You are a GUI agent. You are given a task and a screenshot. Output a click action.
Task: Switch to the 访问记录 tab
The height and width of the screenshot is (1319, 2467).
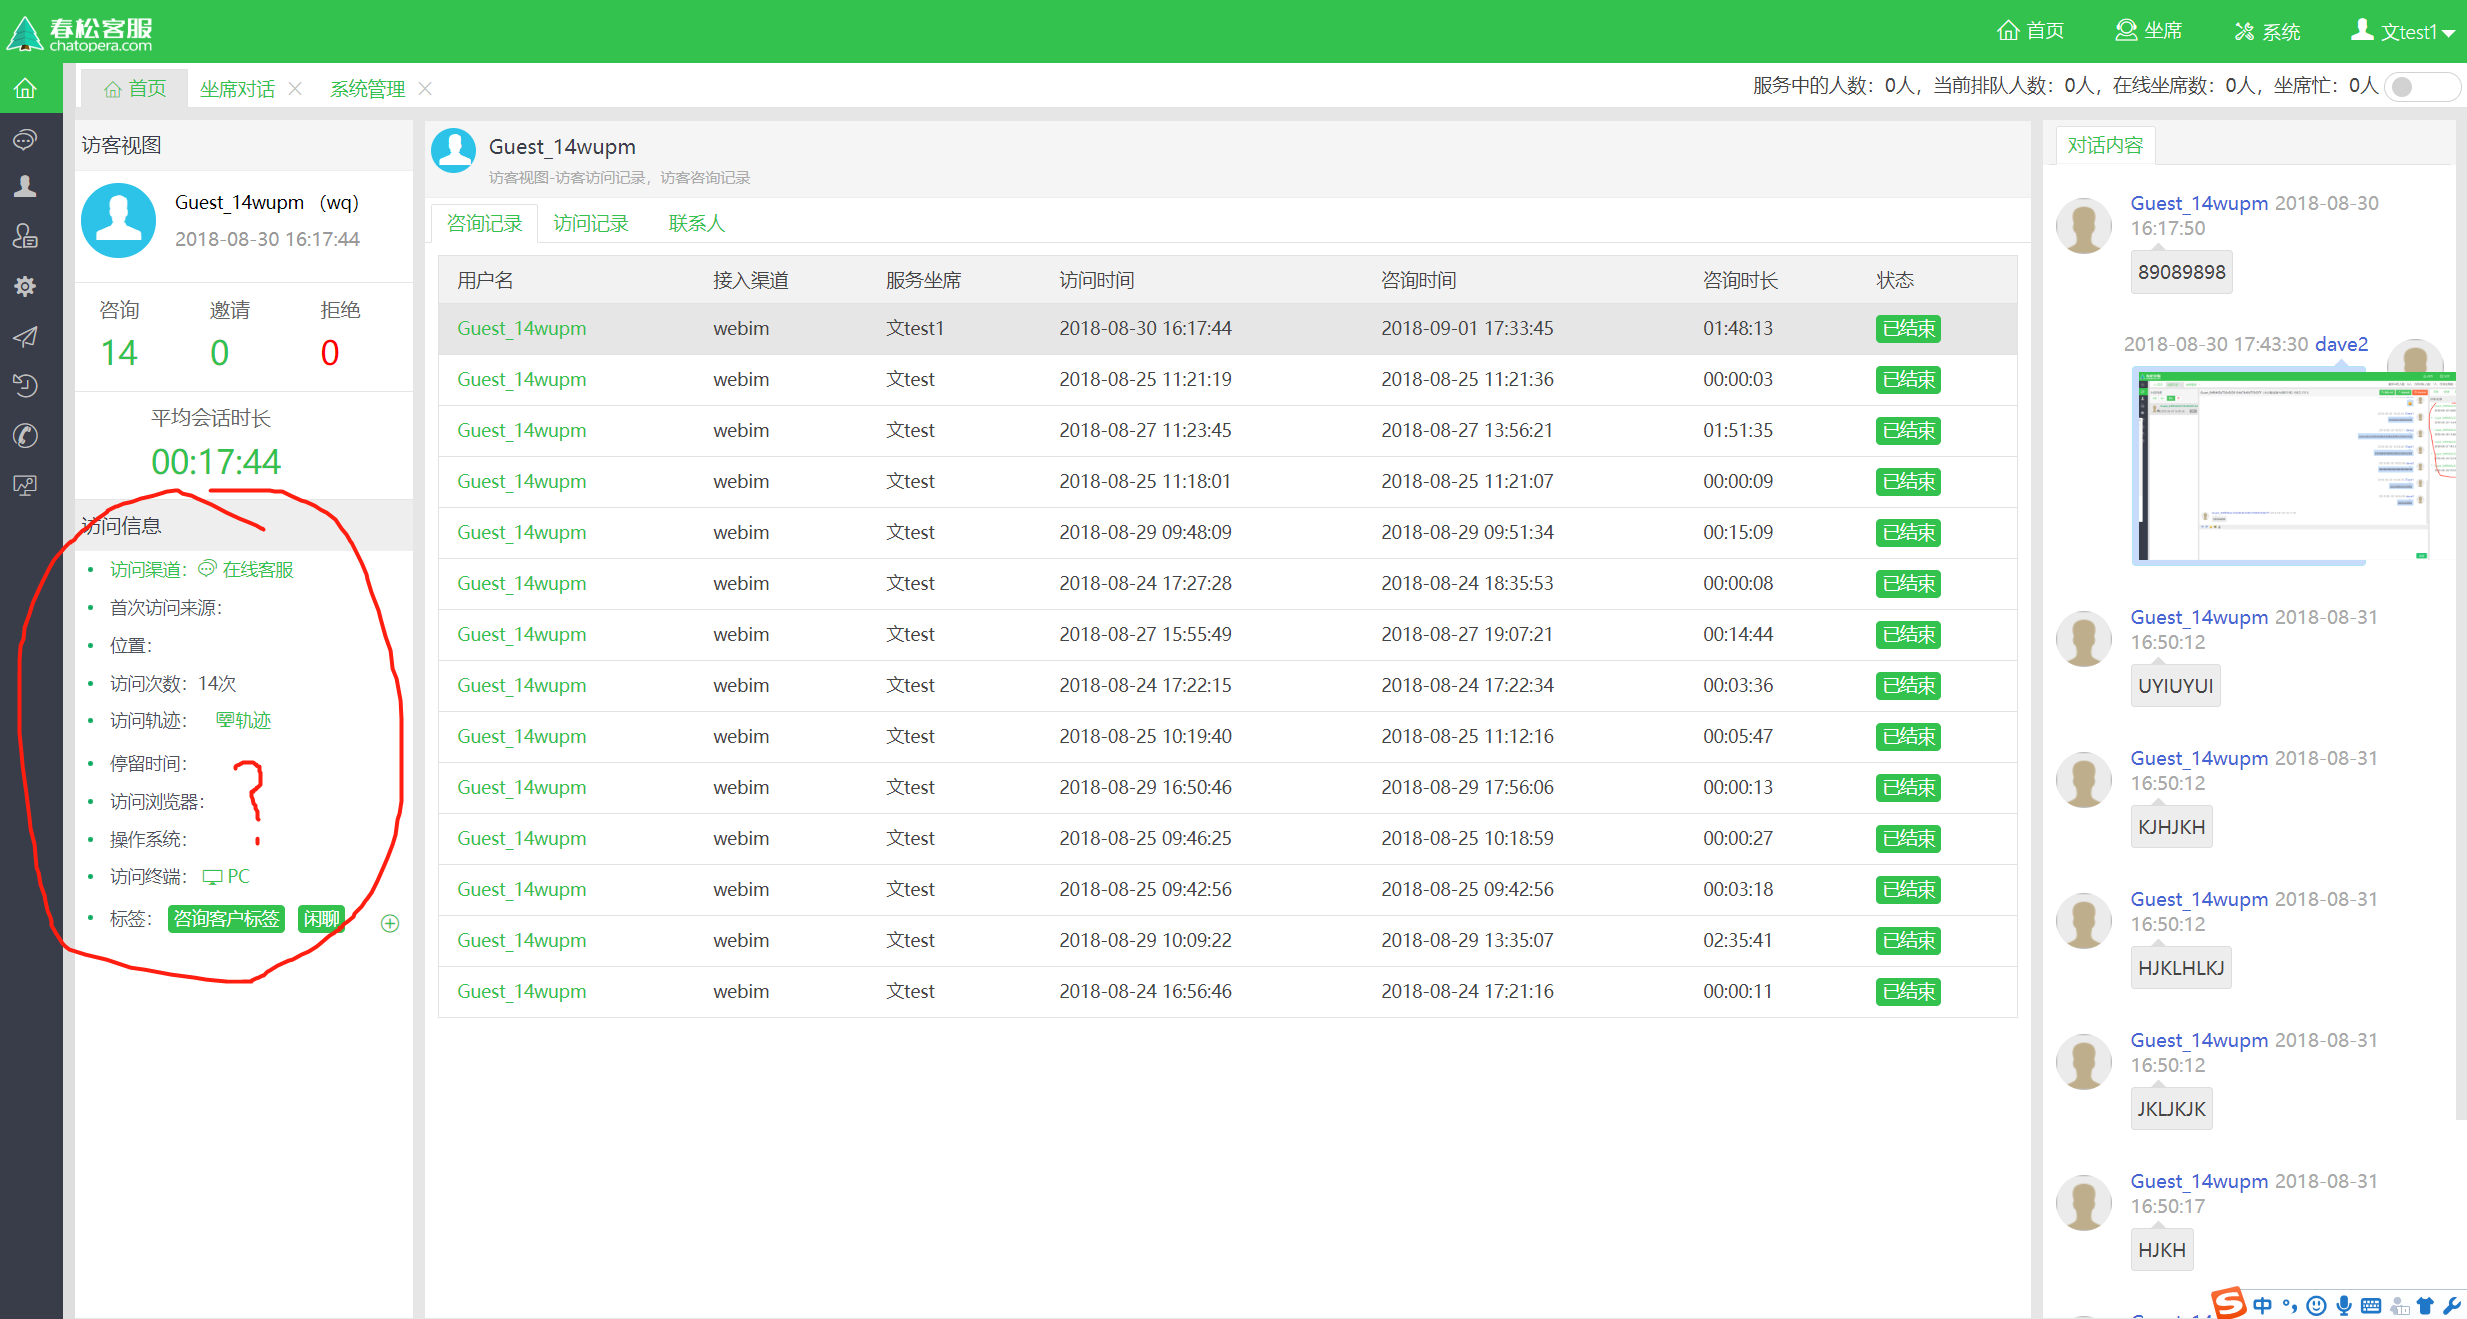(x=591, y=223)
